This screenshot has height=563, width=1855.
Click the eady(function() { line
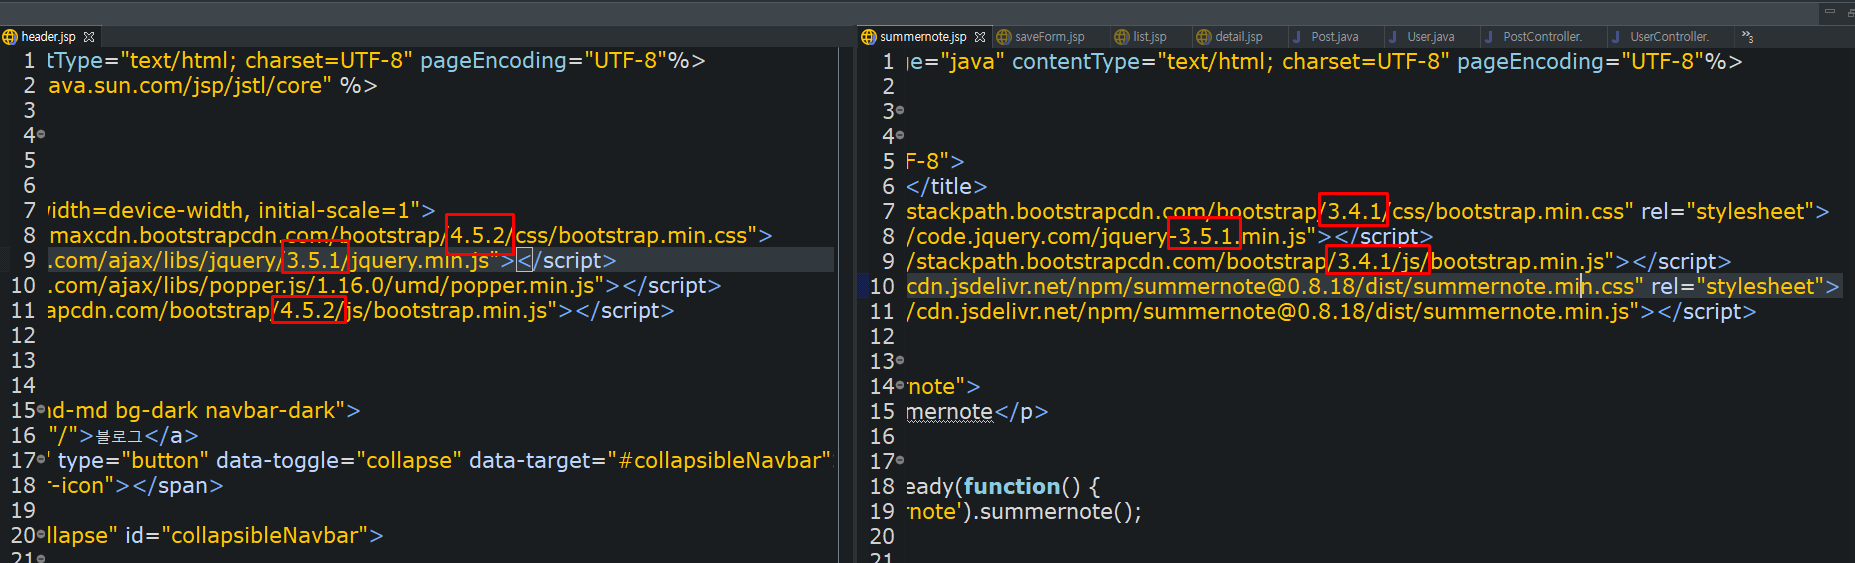pyautogui.click(x=1003, y=487)
